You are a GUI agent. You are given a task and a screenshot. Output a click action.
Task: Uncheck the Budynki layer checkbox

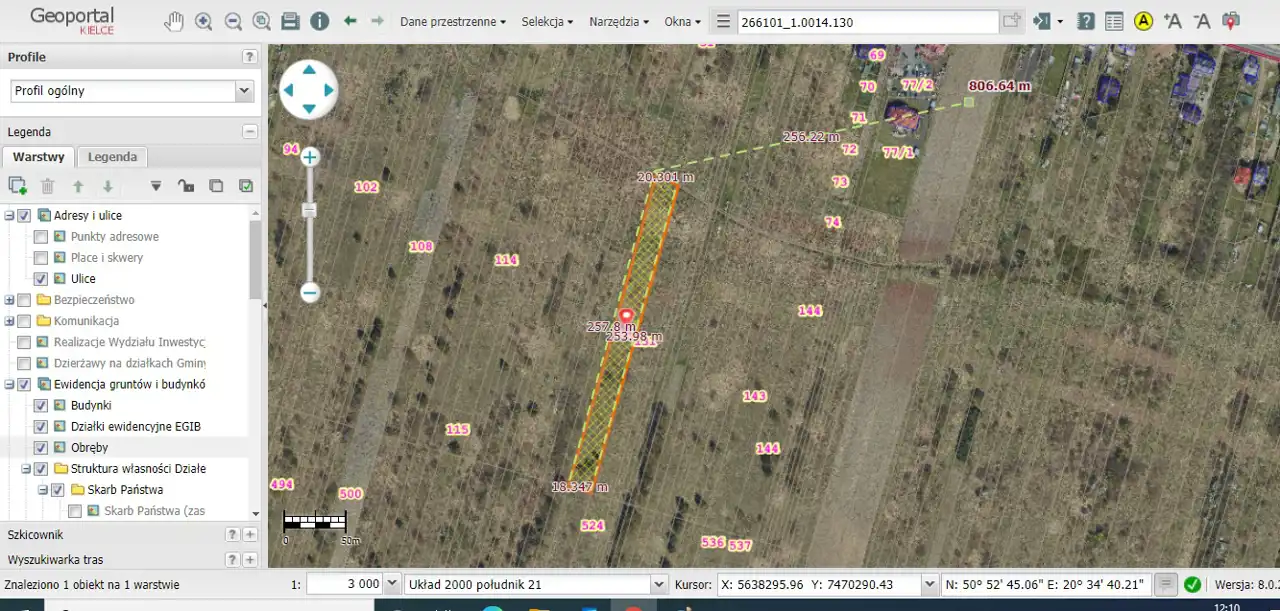click(41, 406)
